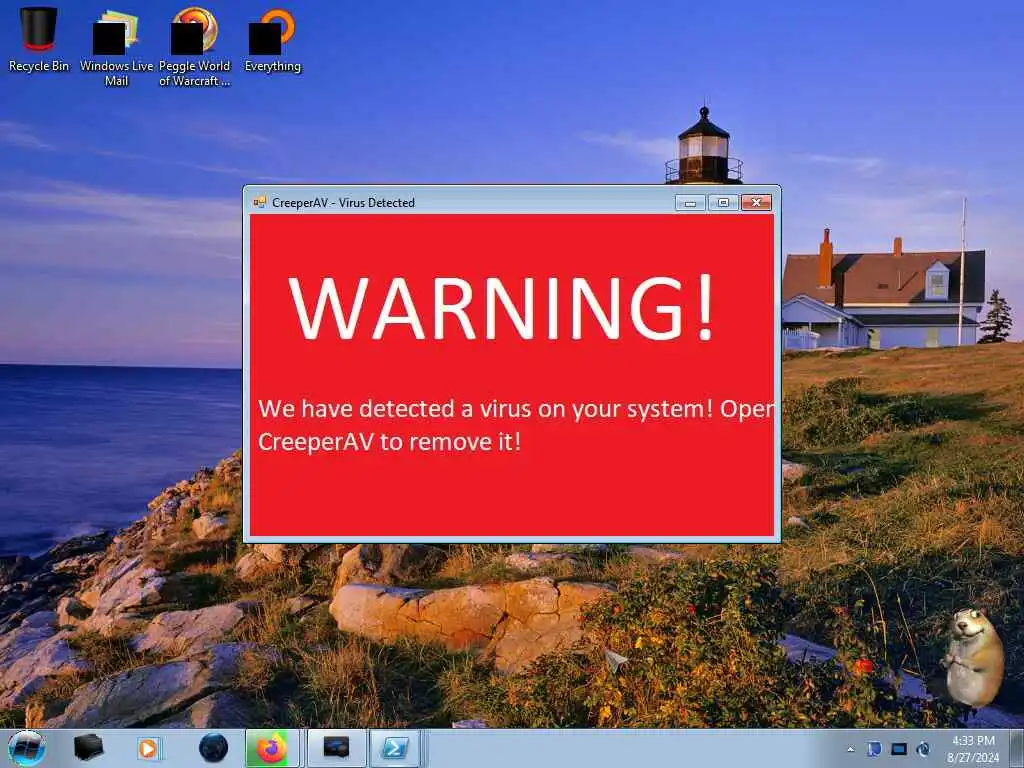Show hidden system tray icons arrow

pyautogui.click(x=850, y=750)
